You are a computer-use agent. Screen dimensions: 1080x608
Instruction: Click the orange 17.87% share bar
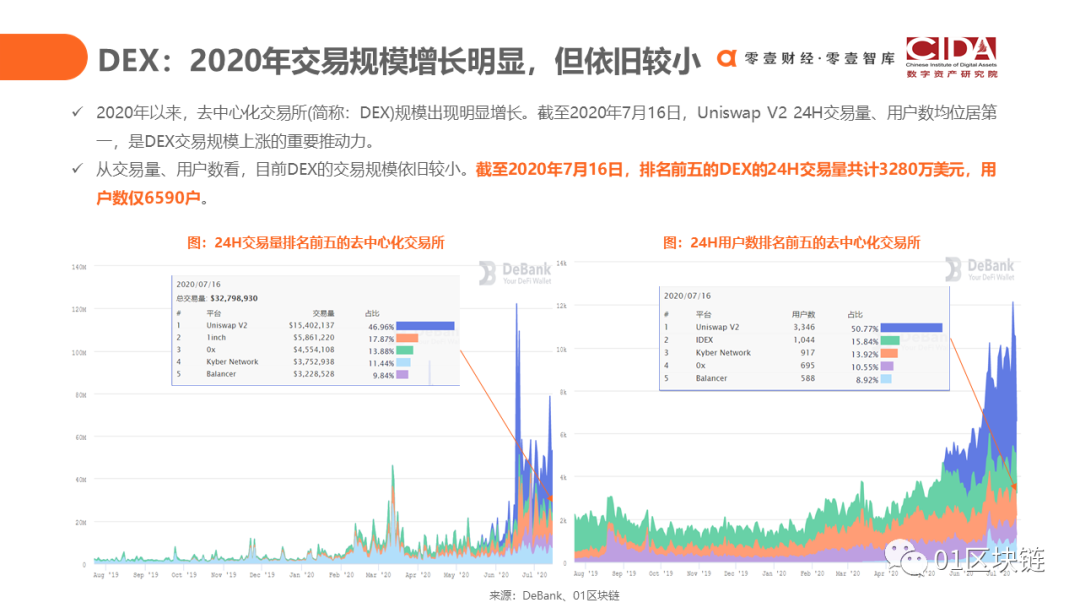[x=407, y=338]
